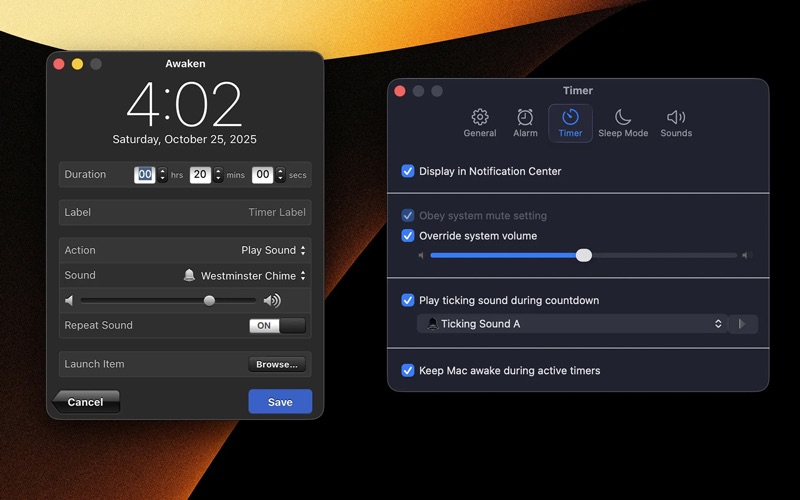800x500 pixels.
Task: Preview ticking sound with play button
Action: point(742,324)
